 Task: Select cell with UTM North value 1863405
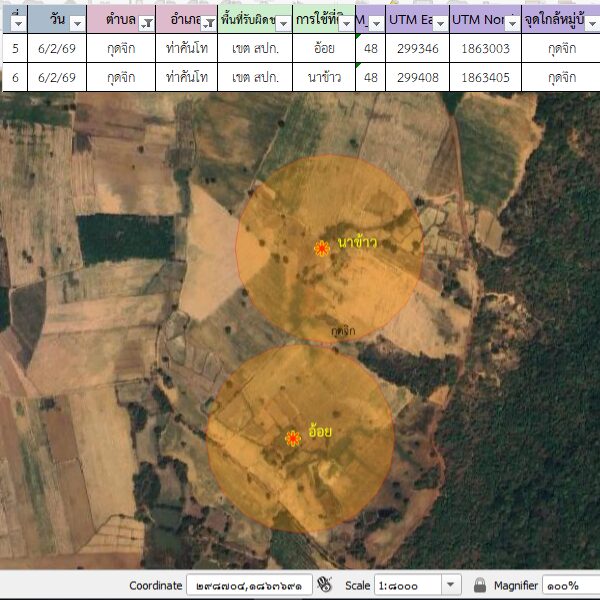coord(485,77)
